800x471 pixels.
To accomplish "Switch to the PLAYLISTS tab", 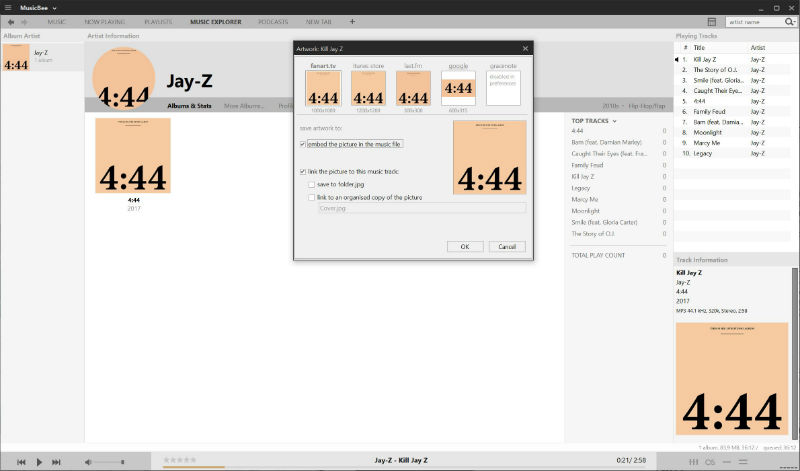I will pyautogui.click(x=158, y=22).
